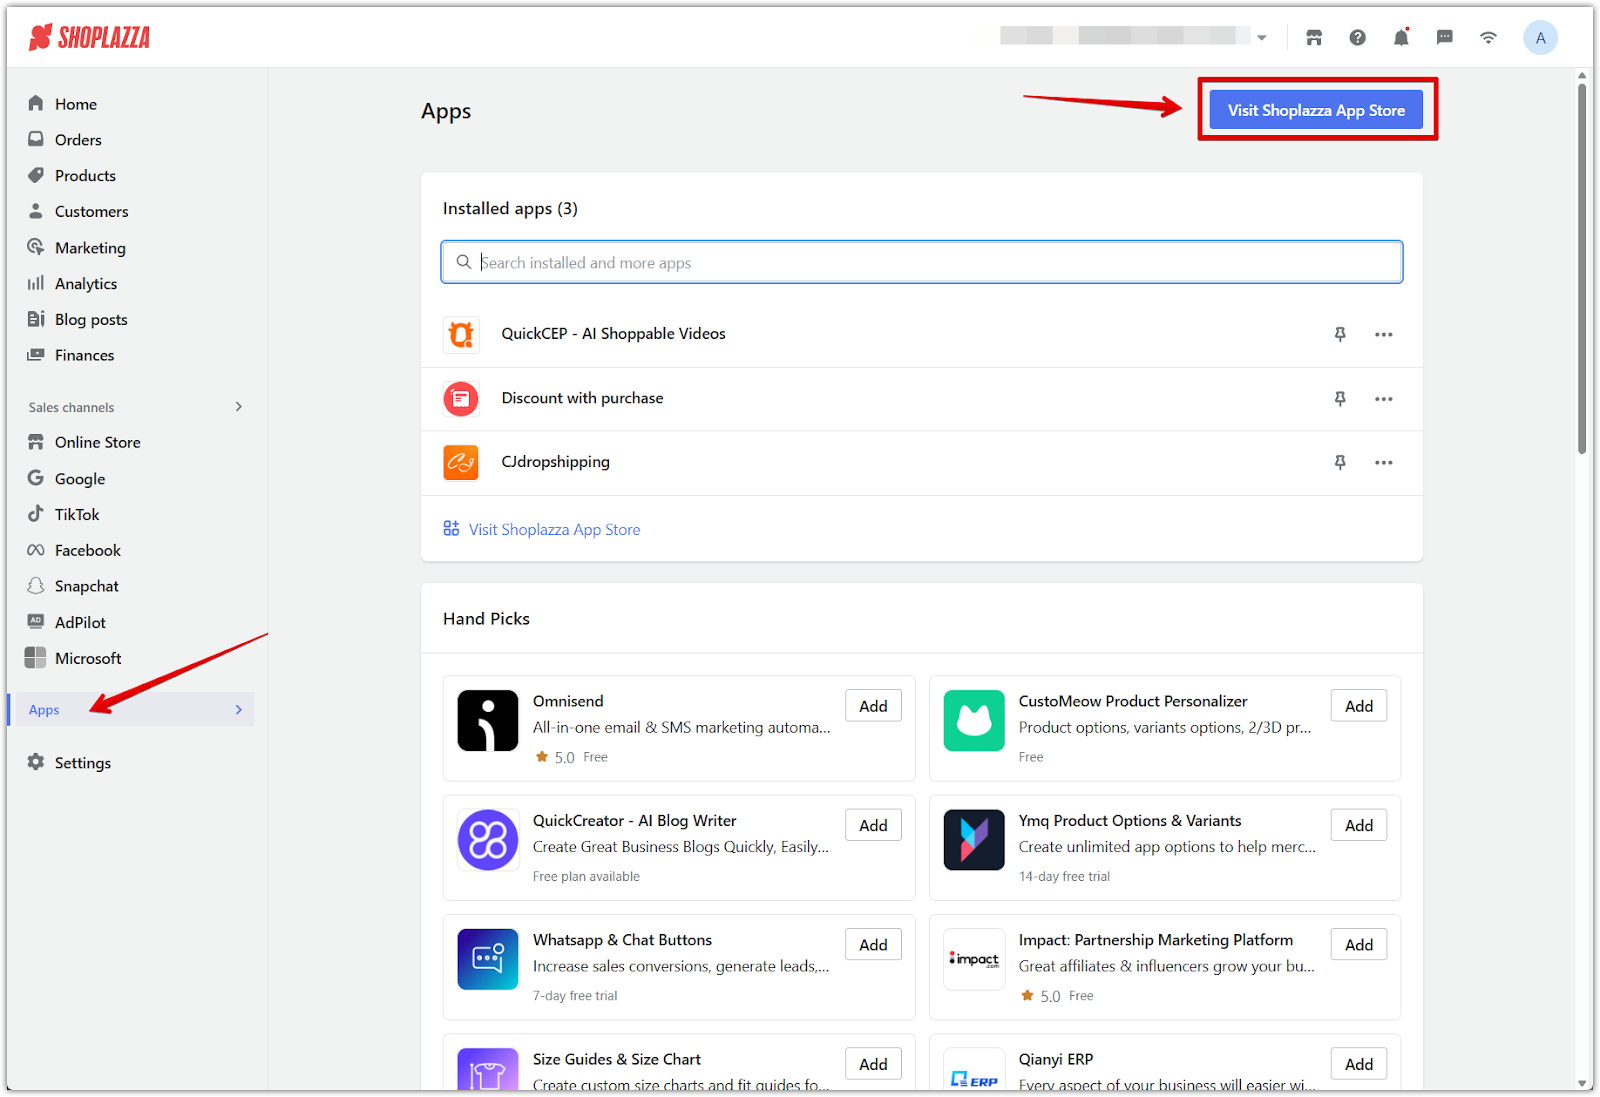Open the Qianyi ERP app icon
The height and width of the screenshot is (1097, 1600).
(x=974, y=1070)
